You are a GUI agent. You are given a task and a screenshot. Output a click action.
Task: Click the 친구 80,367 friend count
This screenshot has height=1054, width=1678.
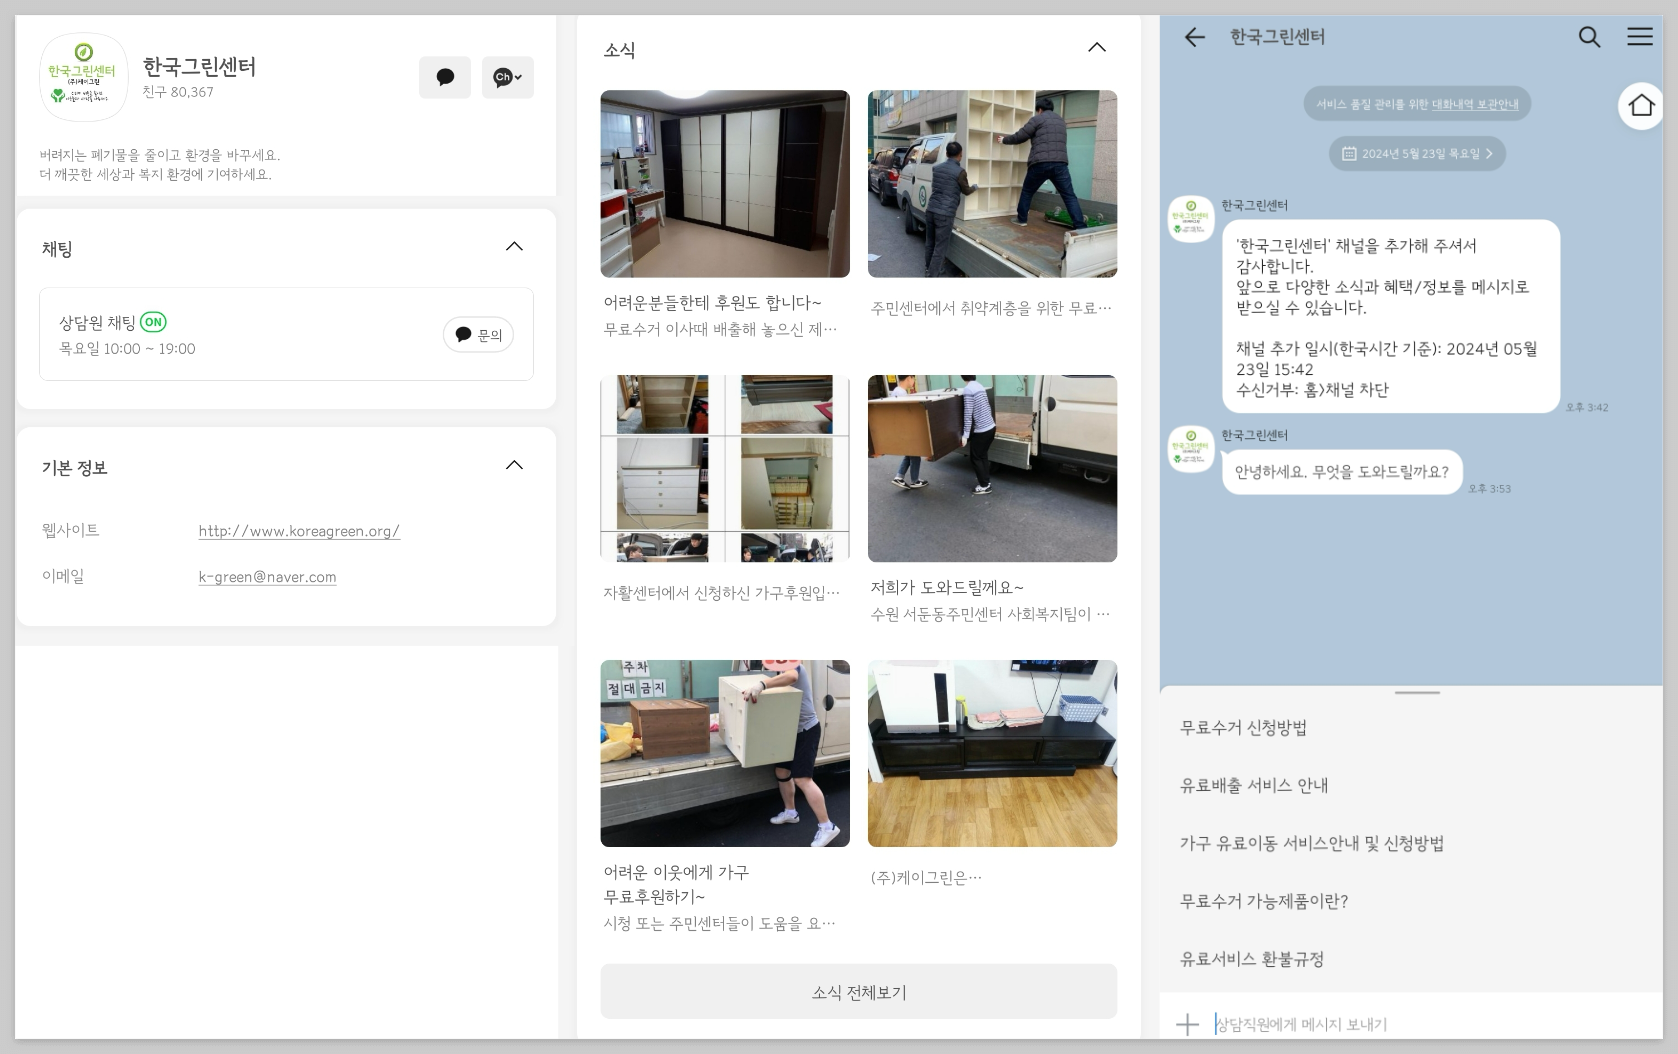tap(178, 92)
